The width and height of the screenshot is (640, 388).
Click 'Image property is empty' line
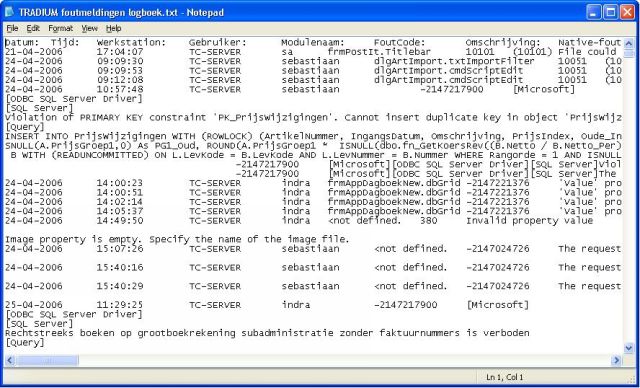(x=177, y=239)
